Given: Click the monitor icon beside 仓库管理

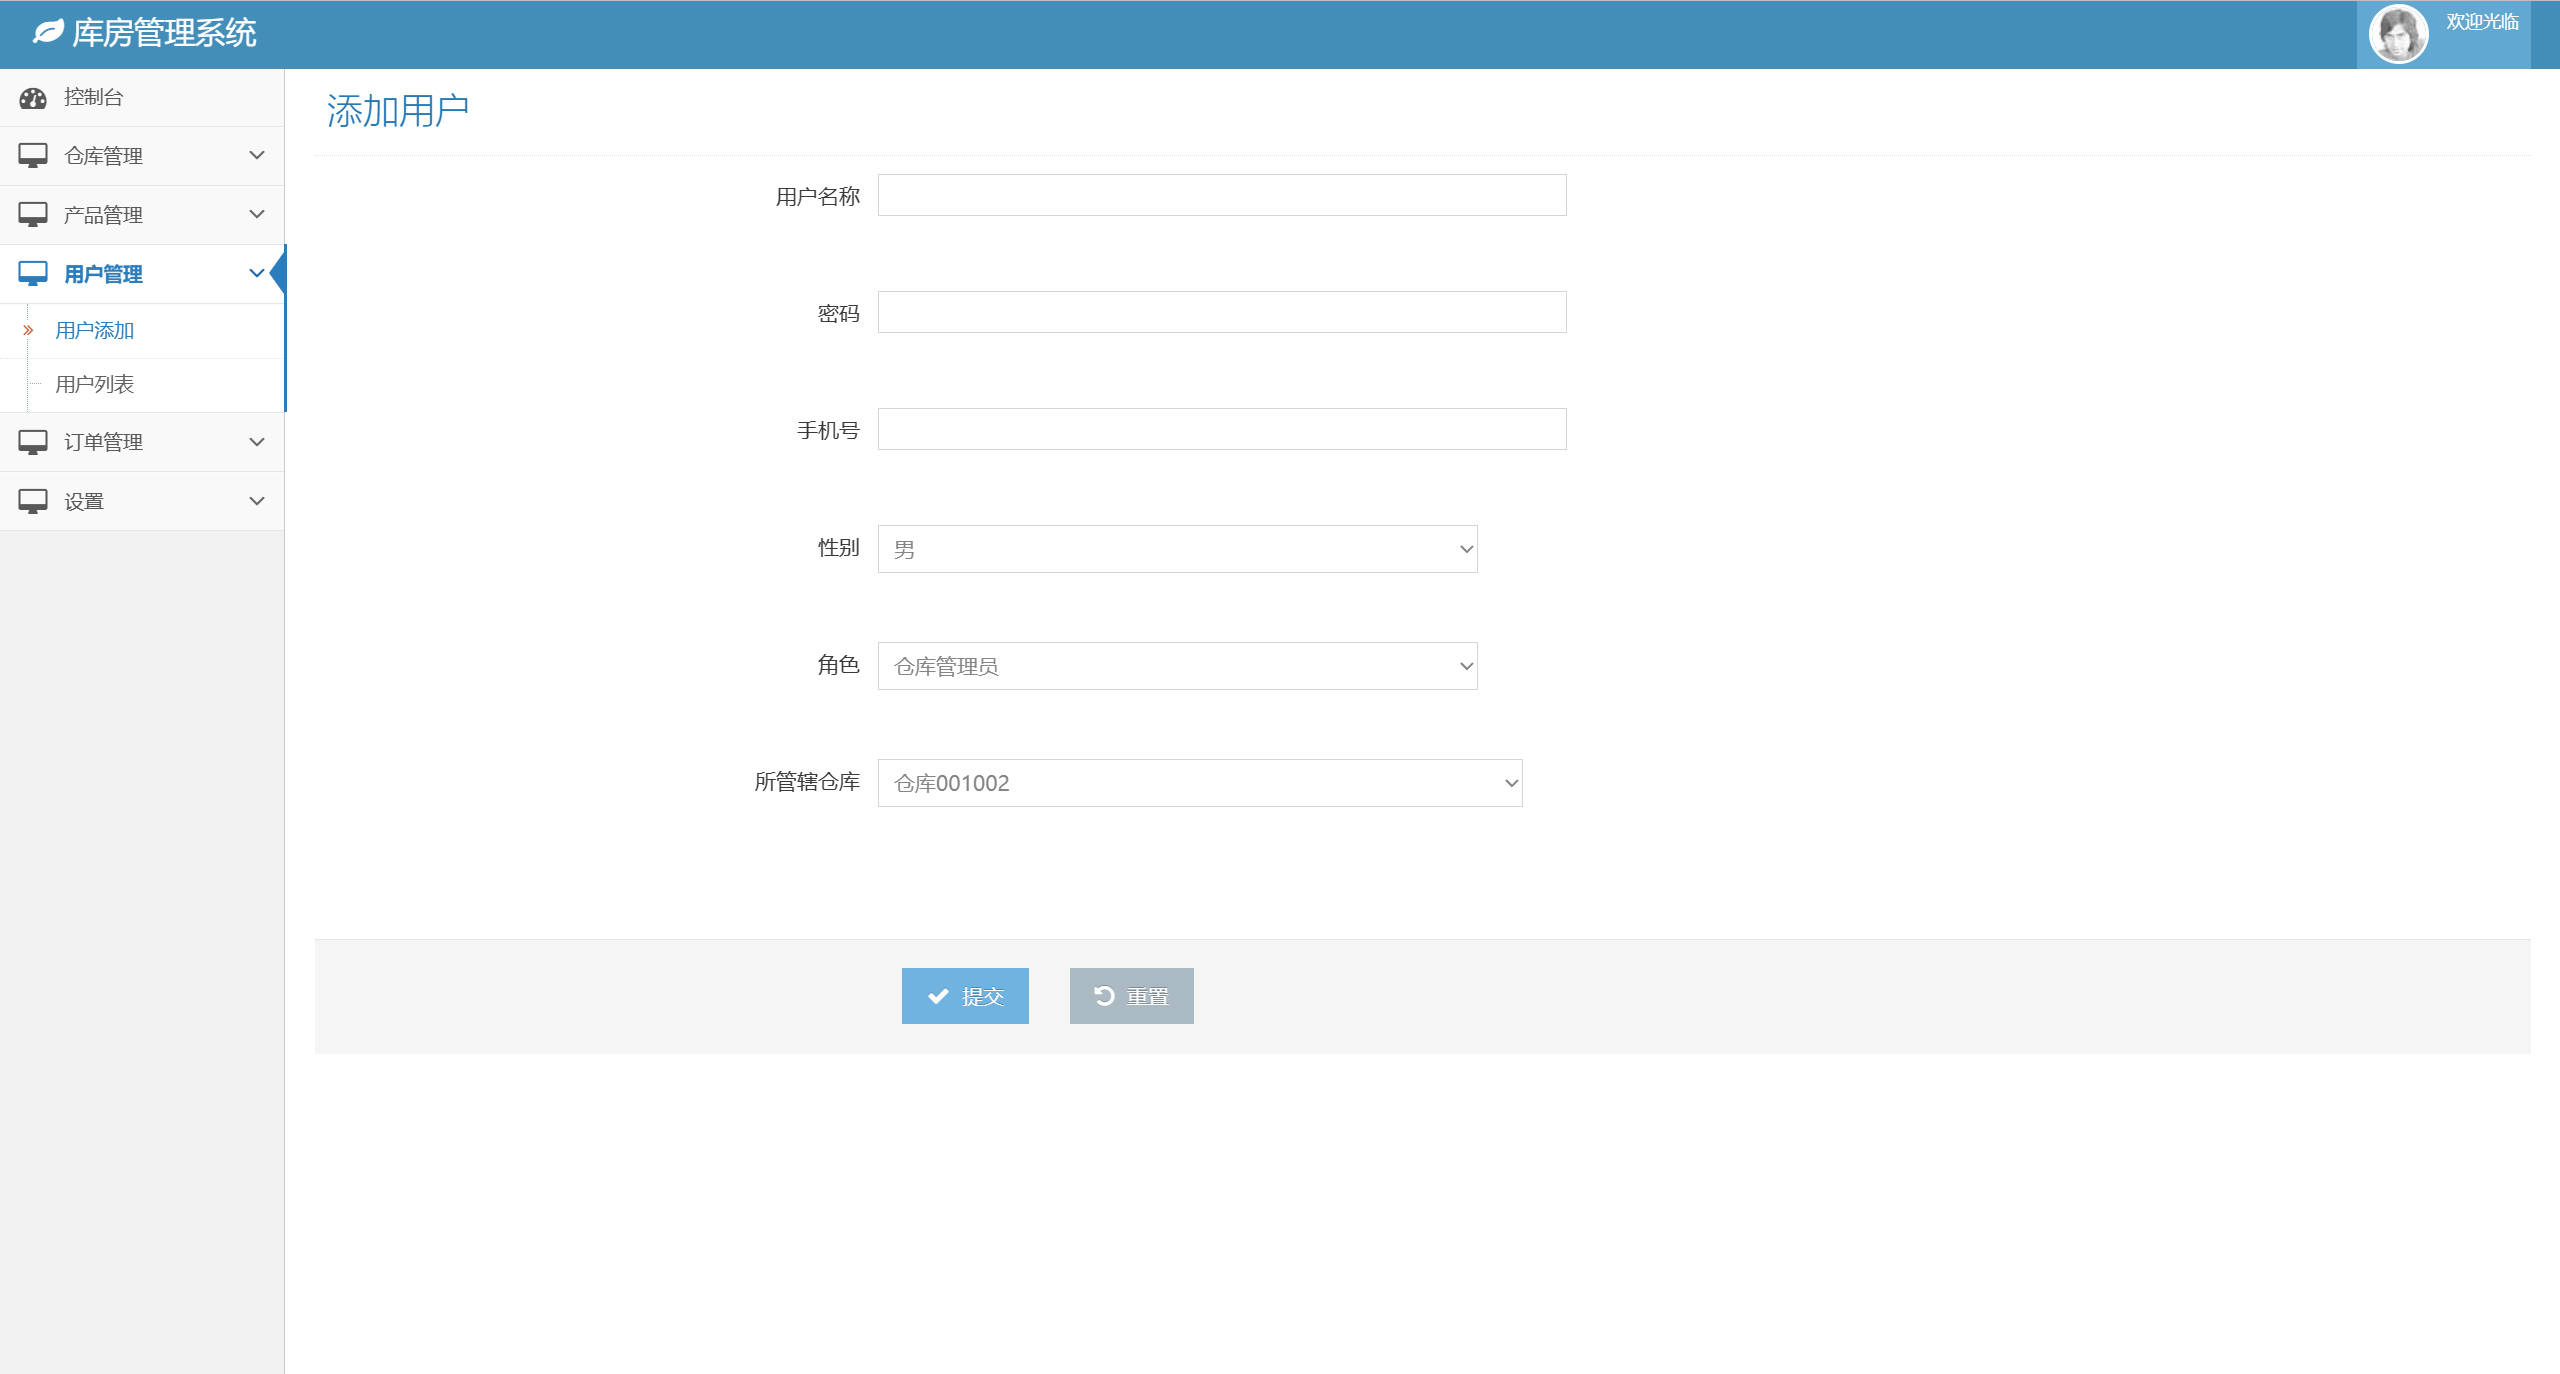Looking at the screenshot, I should pyautogui.click(x=33, y=155).
